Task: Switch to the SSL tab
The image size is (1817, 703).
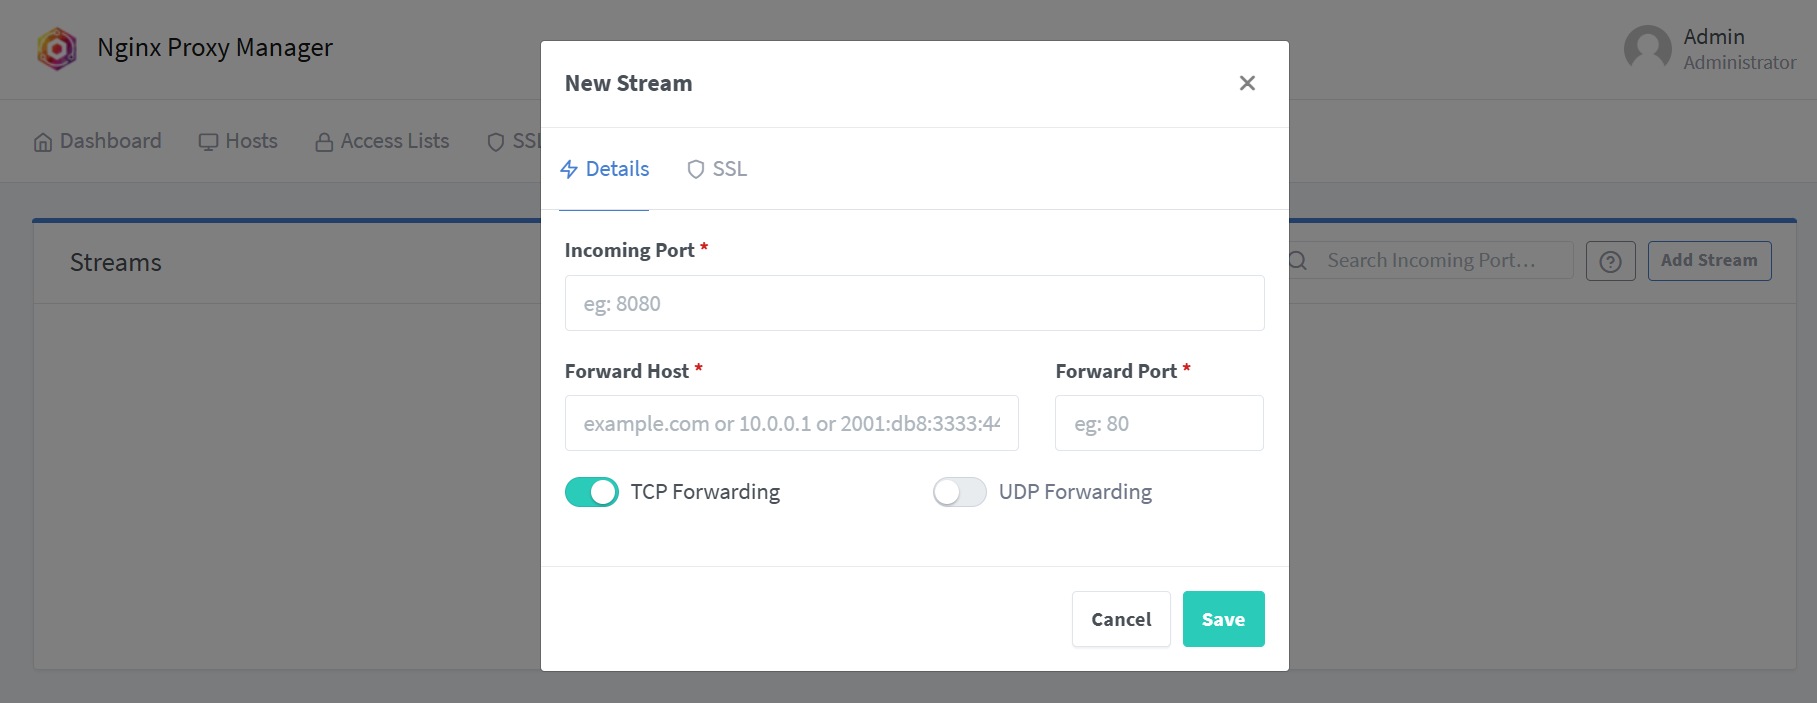Action: coord(717,169)
